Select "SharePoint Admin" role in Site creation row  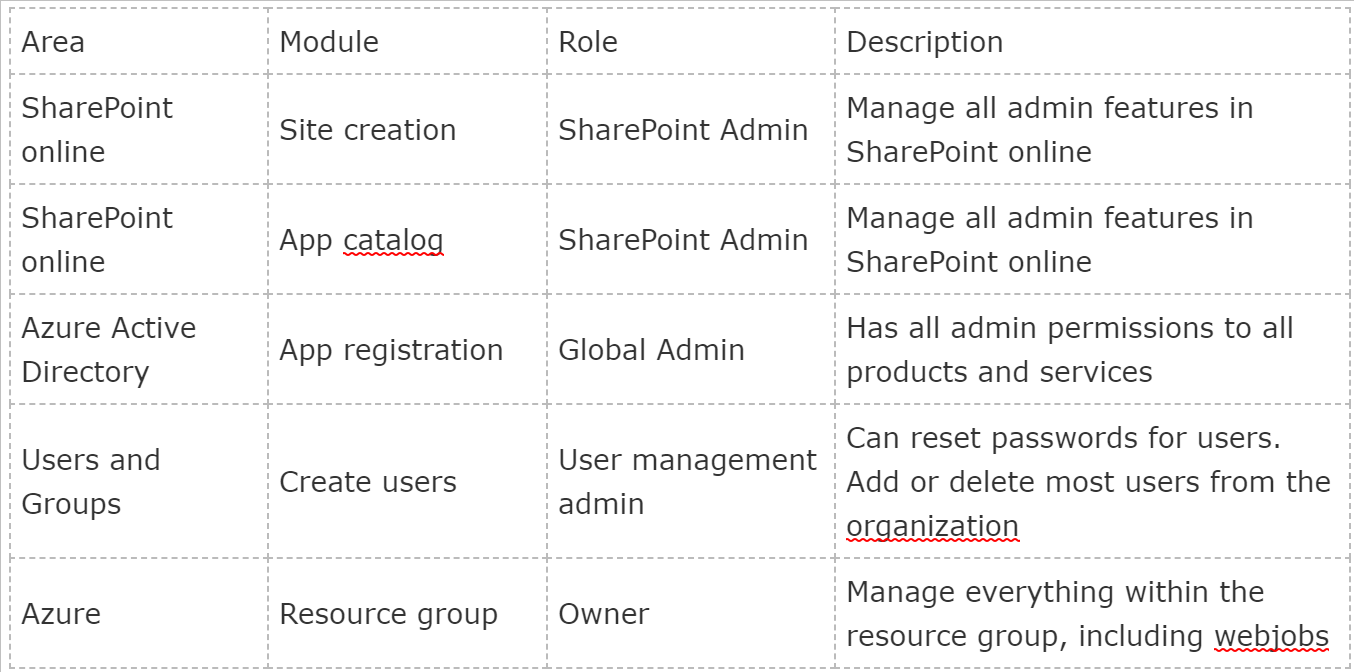pyautogui.click(x=691, y=130)
